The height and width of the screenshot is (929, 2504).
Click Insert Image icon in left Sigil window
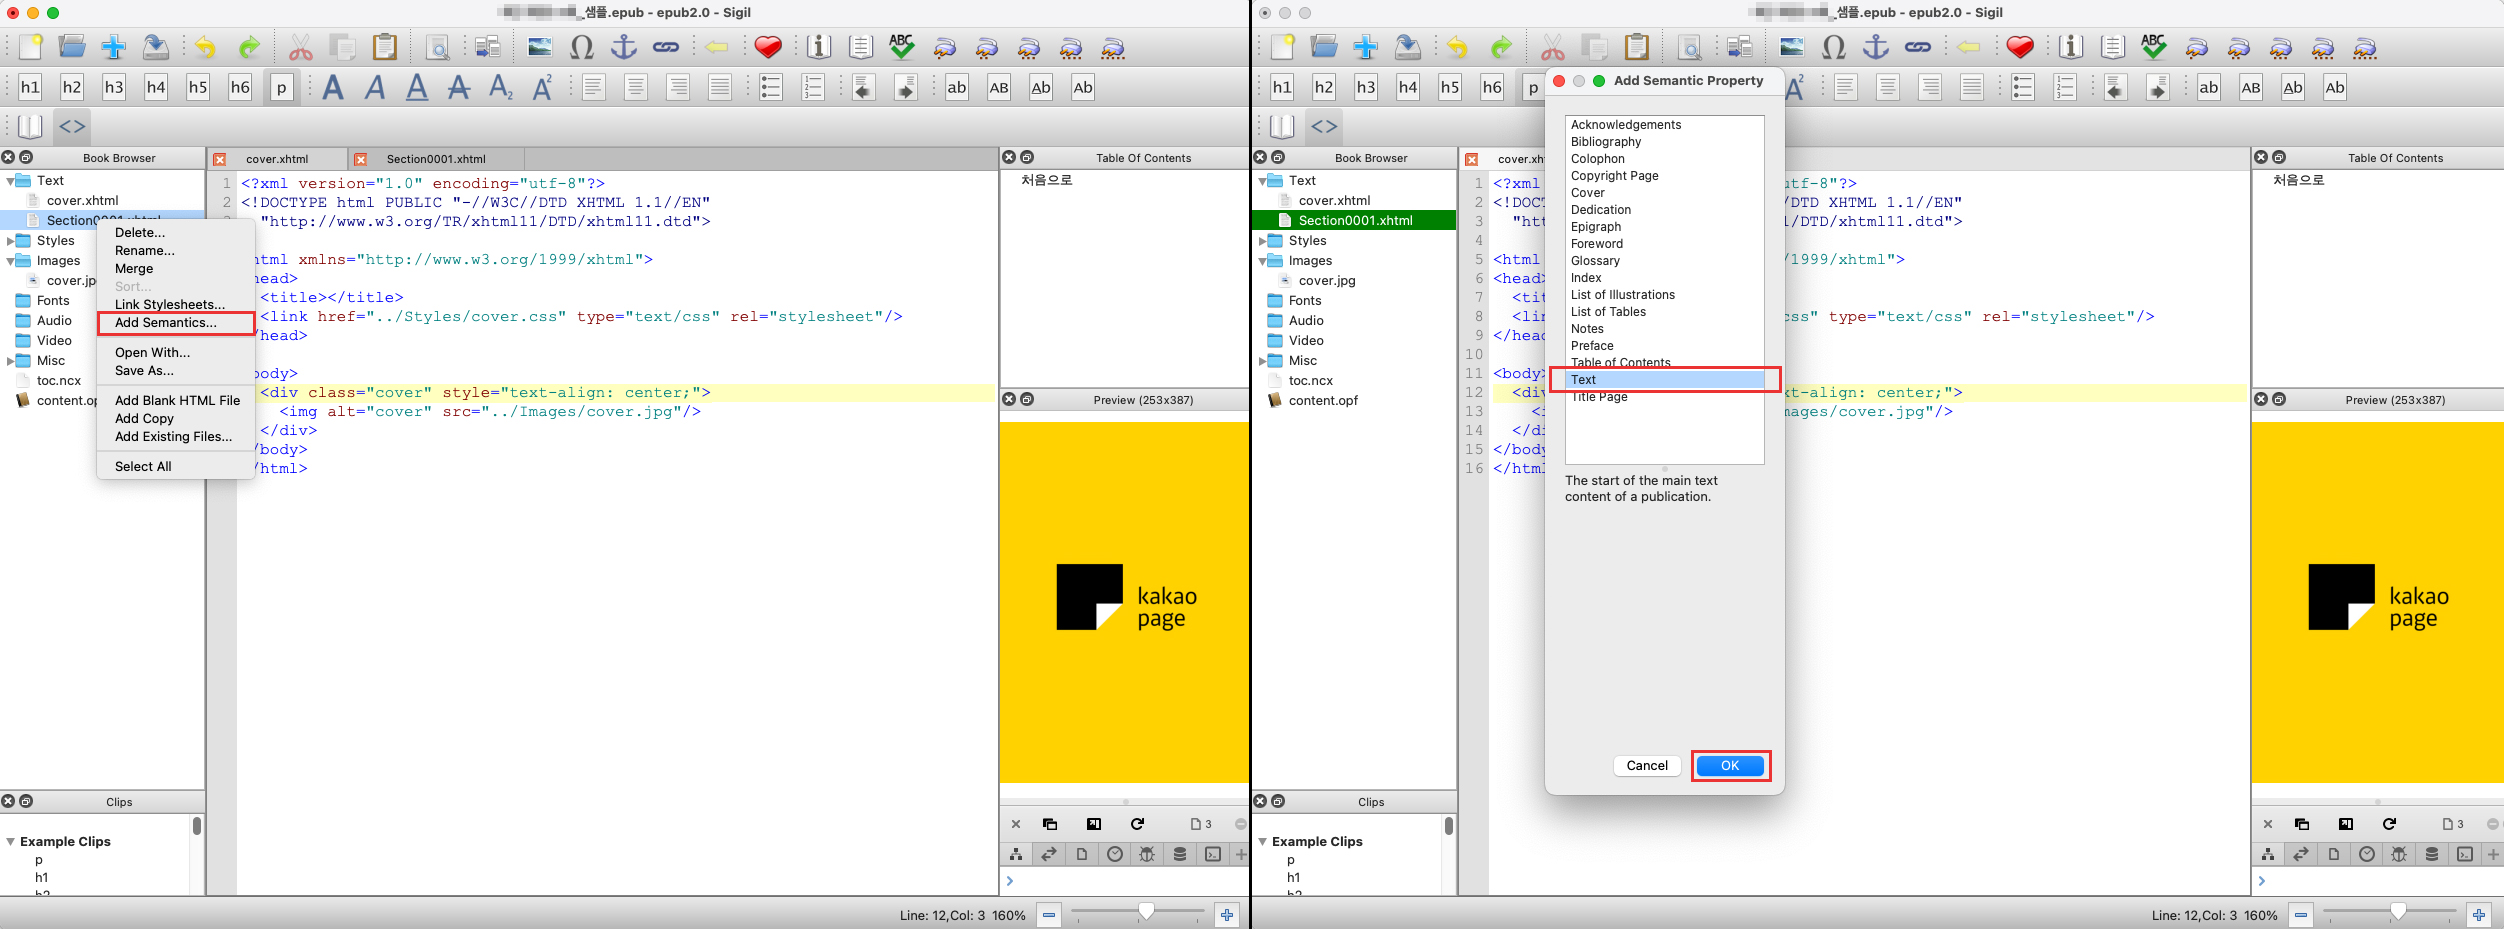click(x=540, y=47)
